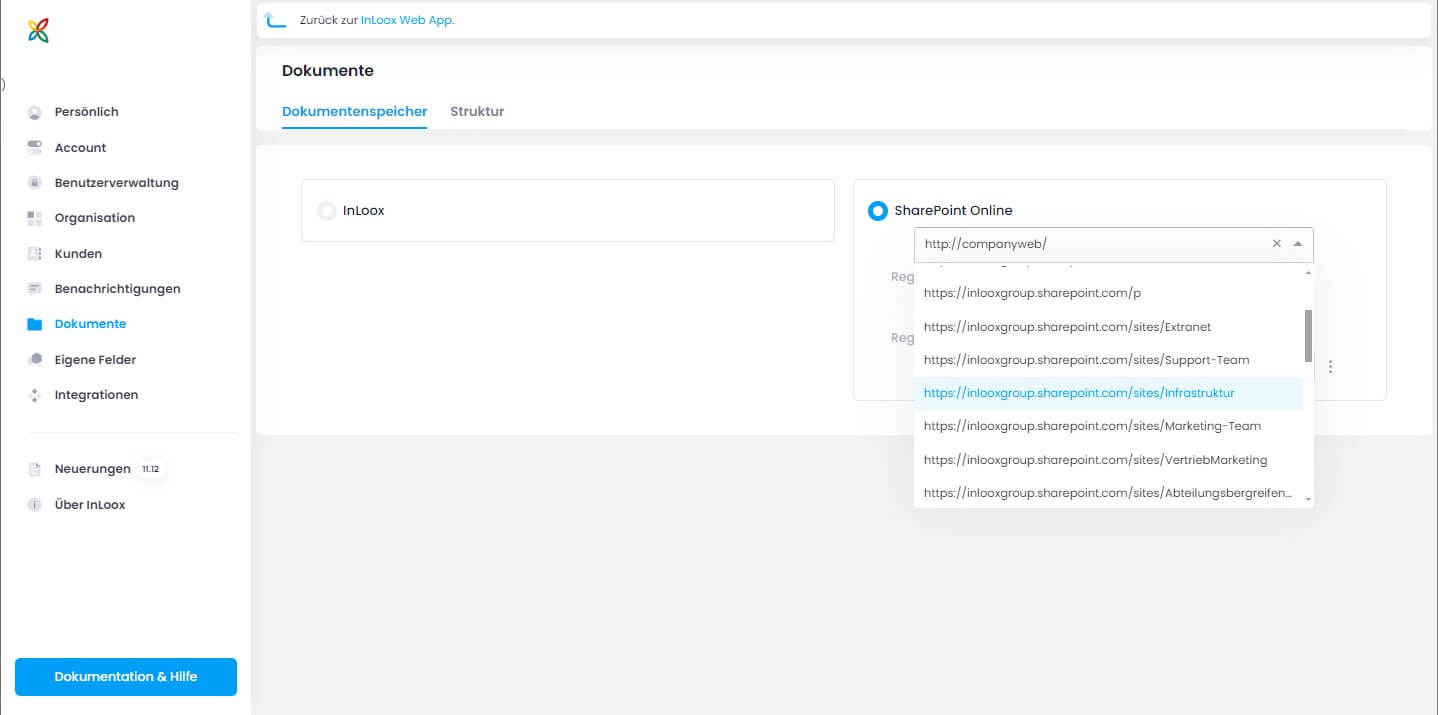Image resolution: width=1438 pixels, height=715 pixels.
Task: Select the Account section icon
Action: (35, 147)
